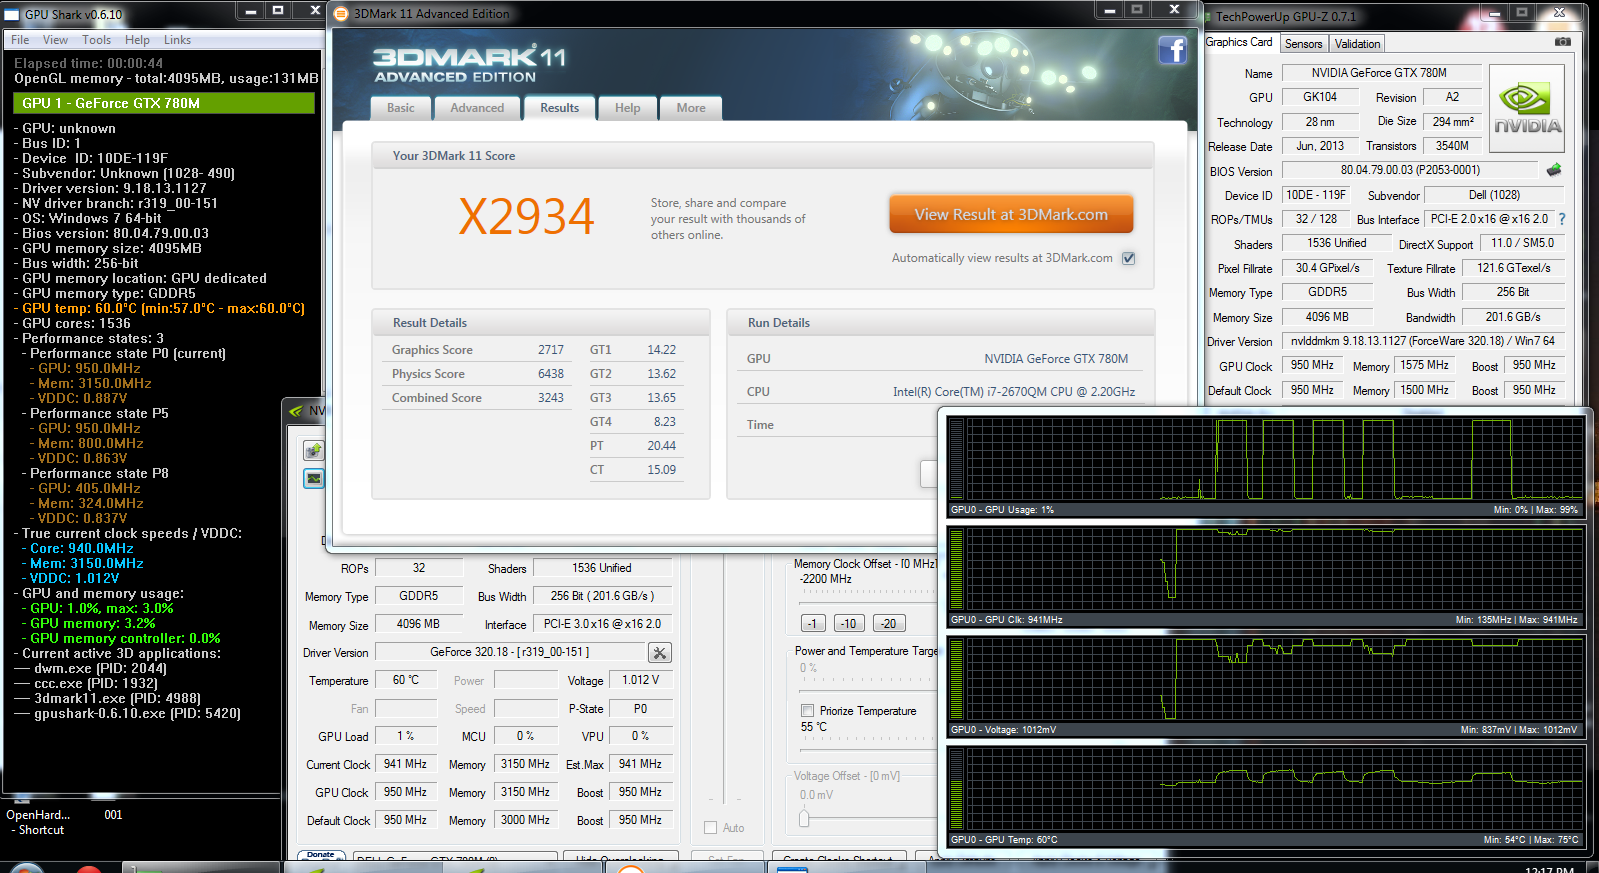Click 3DMark 11 title bar icon
The width and height of the screenshot is (1599, 873).
point(341,14)
